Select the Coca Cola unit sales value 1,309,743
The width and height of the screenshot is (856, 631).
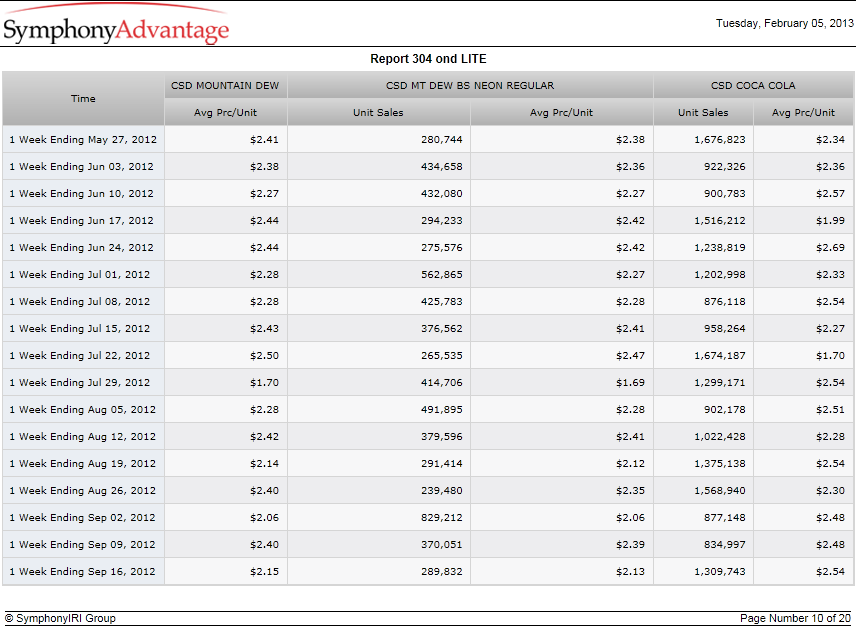click(720, 572)
